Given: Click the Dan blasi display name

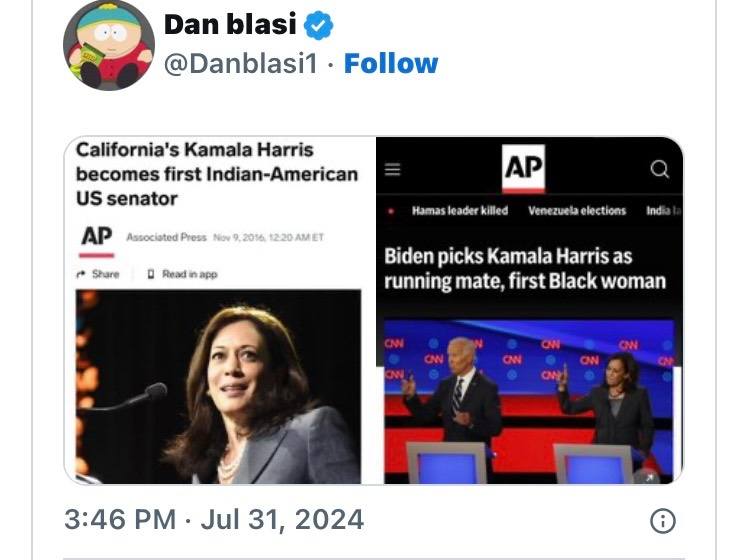Looking at the screenshot, I should tap(230, 24).
